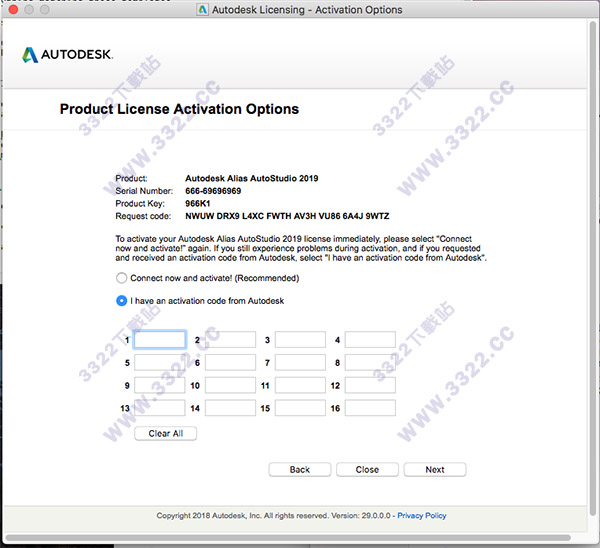Click activation code field 16

click(x=370, y=409)
